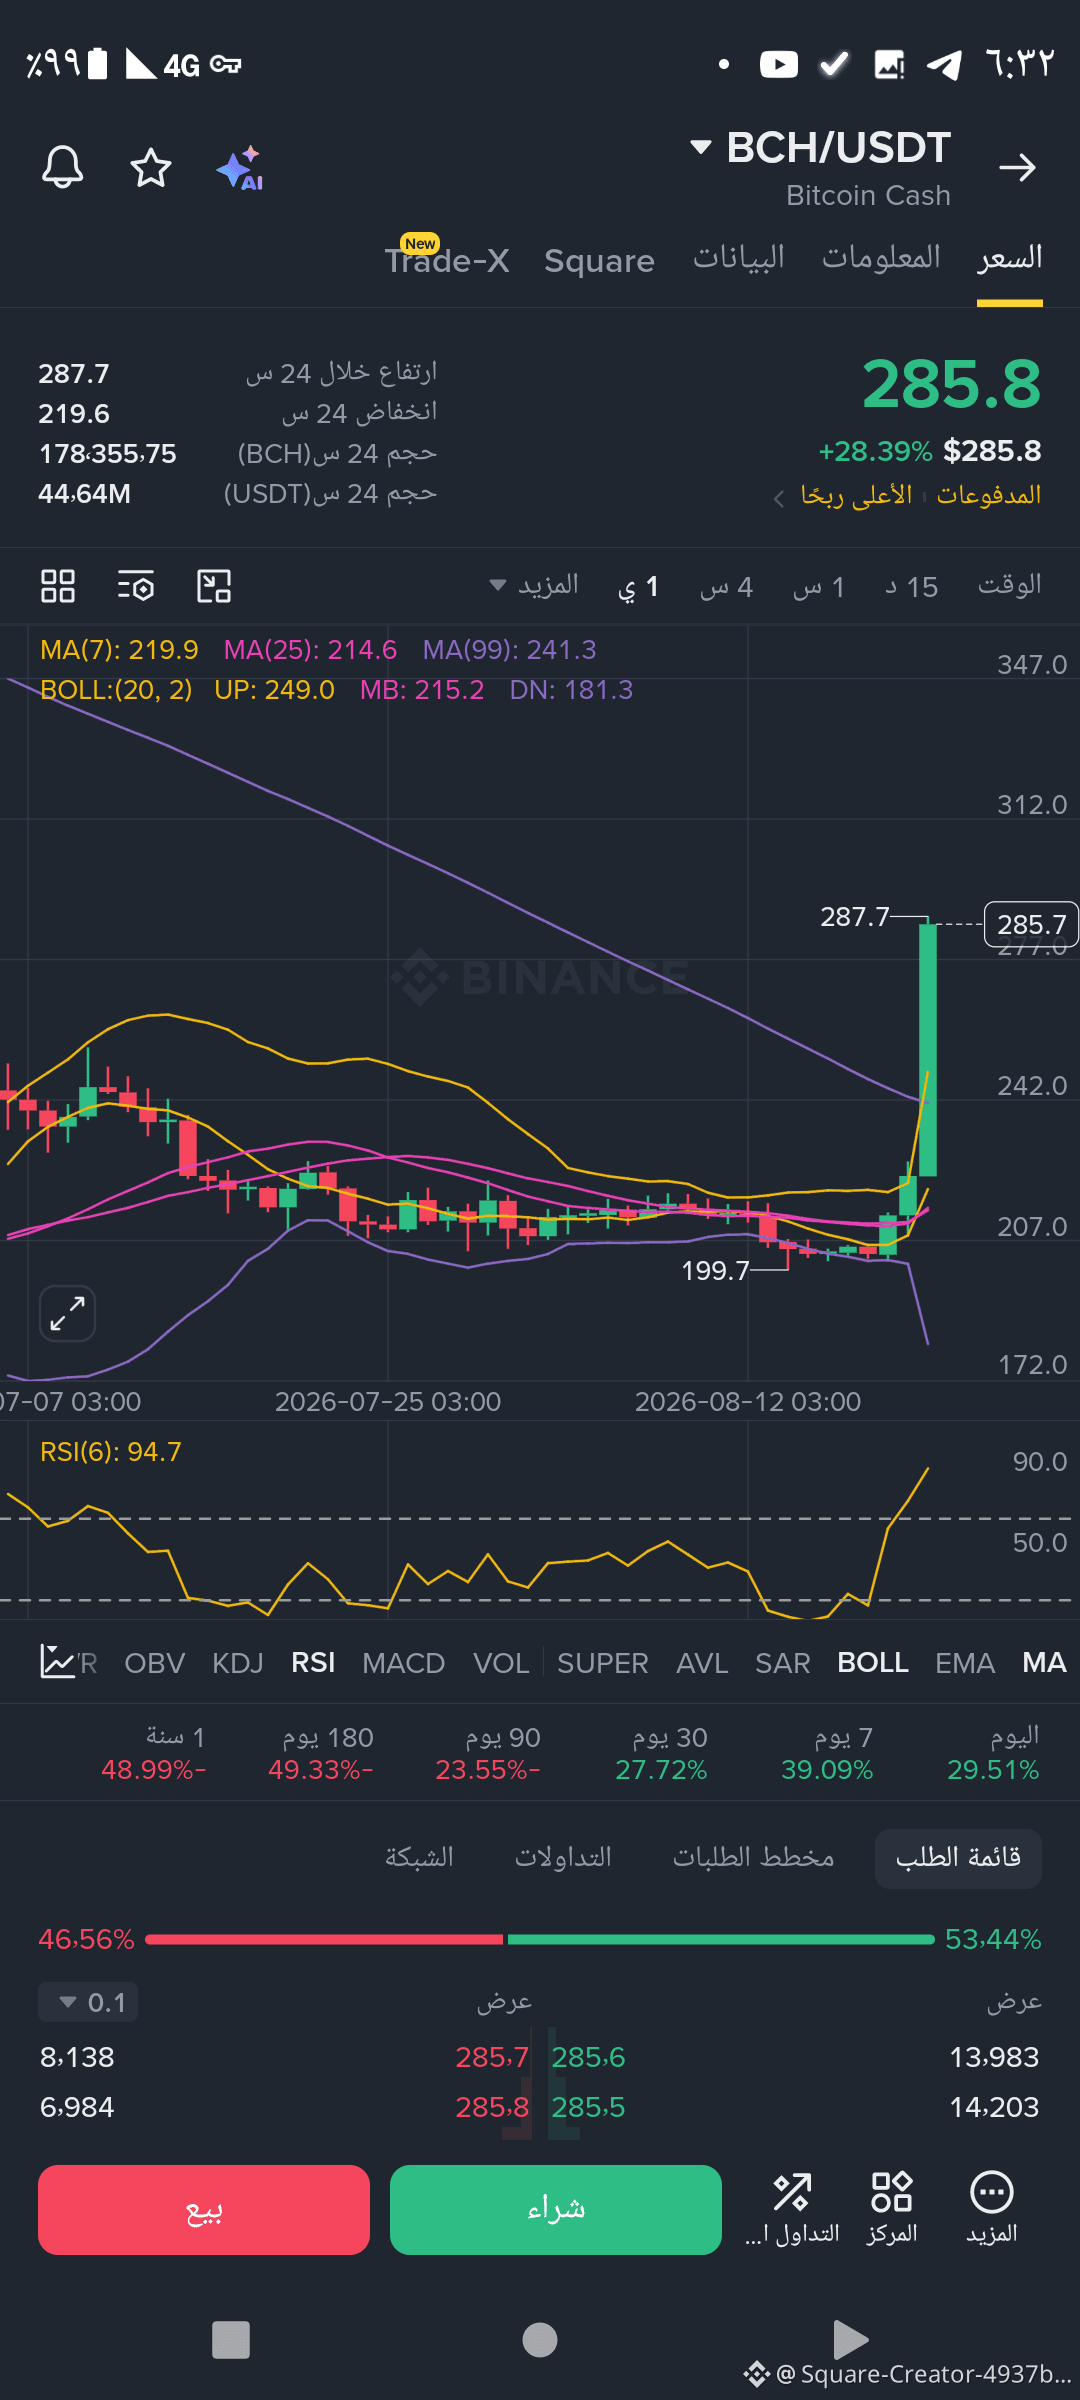Toggle the SAR indicator

pyautogui.click(x=782, y=1662)
